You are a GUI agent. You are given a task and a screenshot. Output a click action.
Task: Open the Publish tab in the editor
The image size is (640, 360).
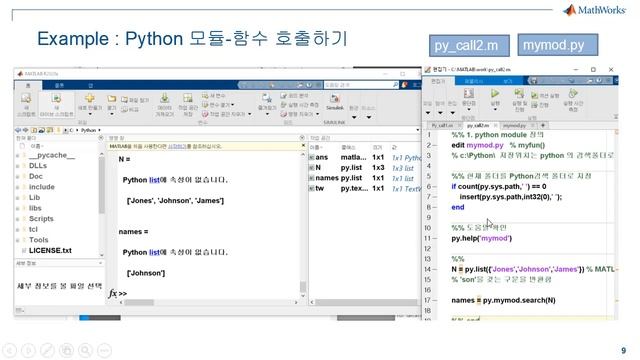[473, 81]
